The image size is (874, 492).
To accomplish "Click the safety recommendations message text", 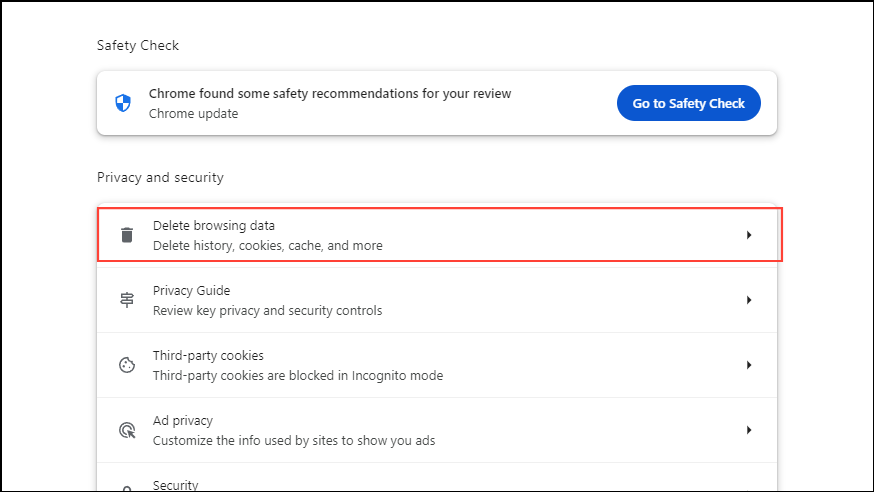I will (x=330, y=94).
